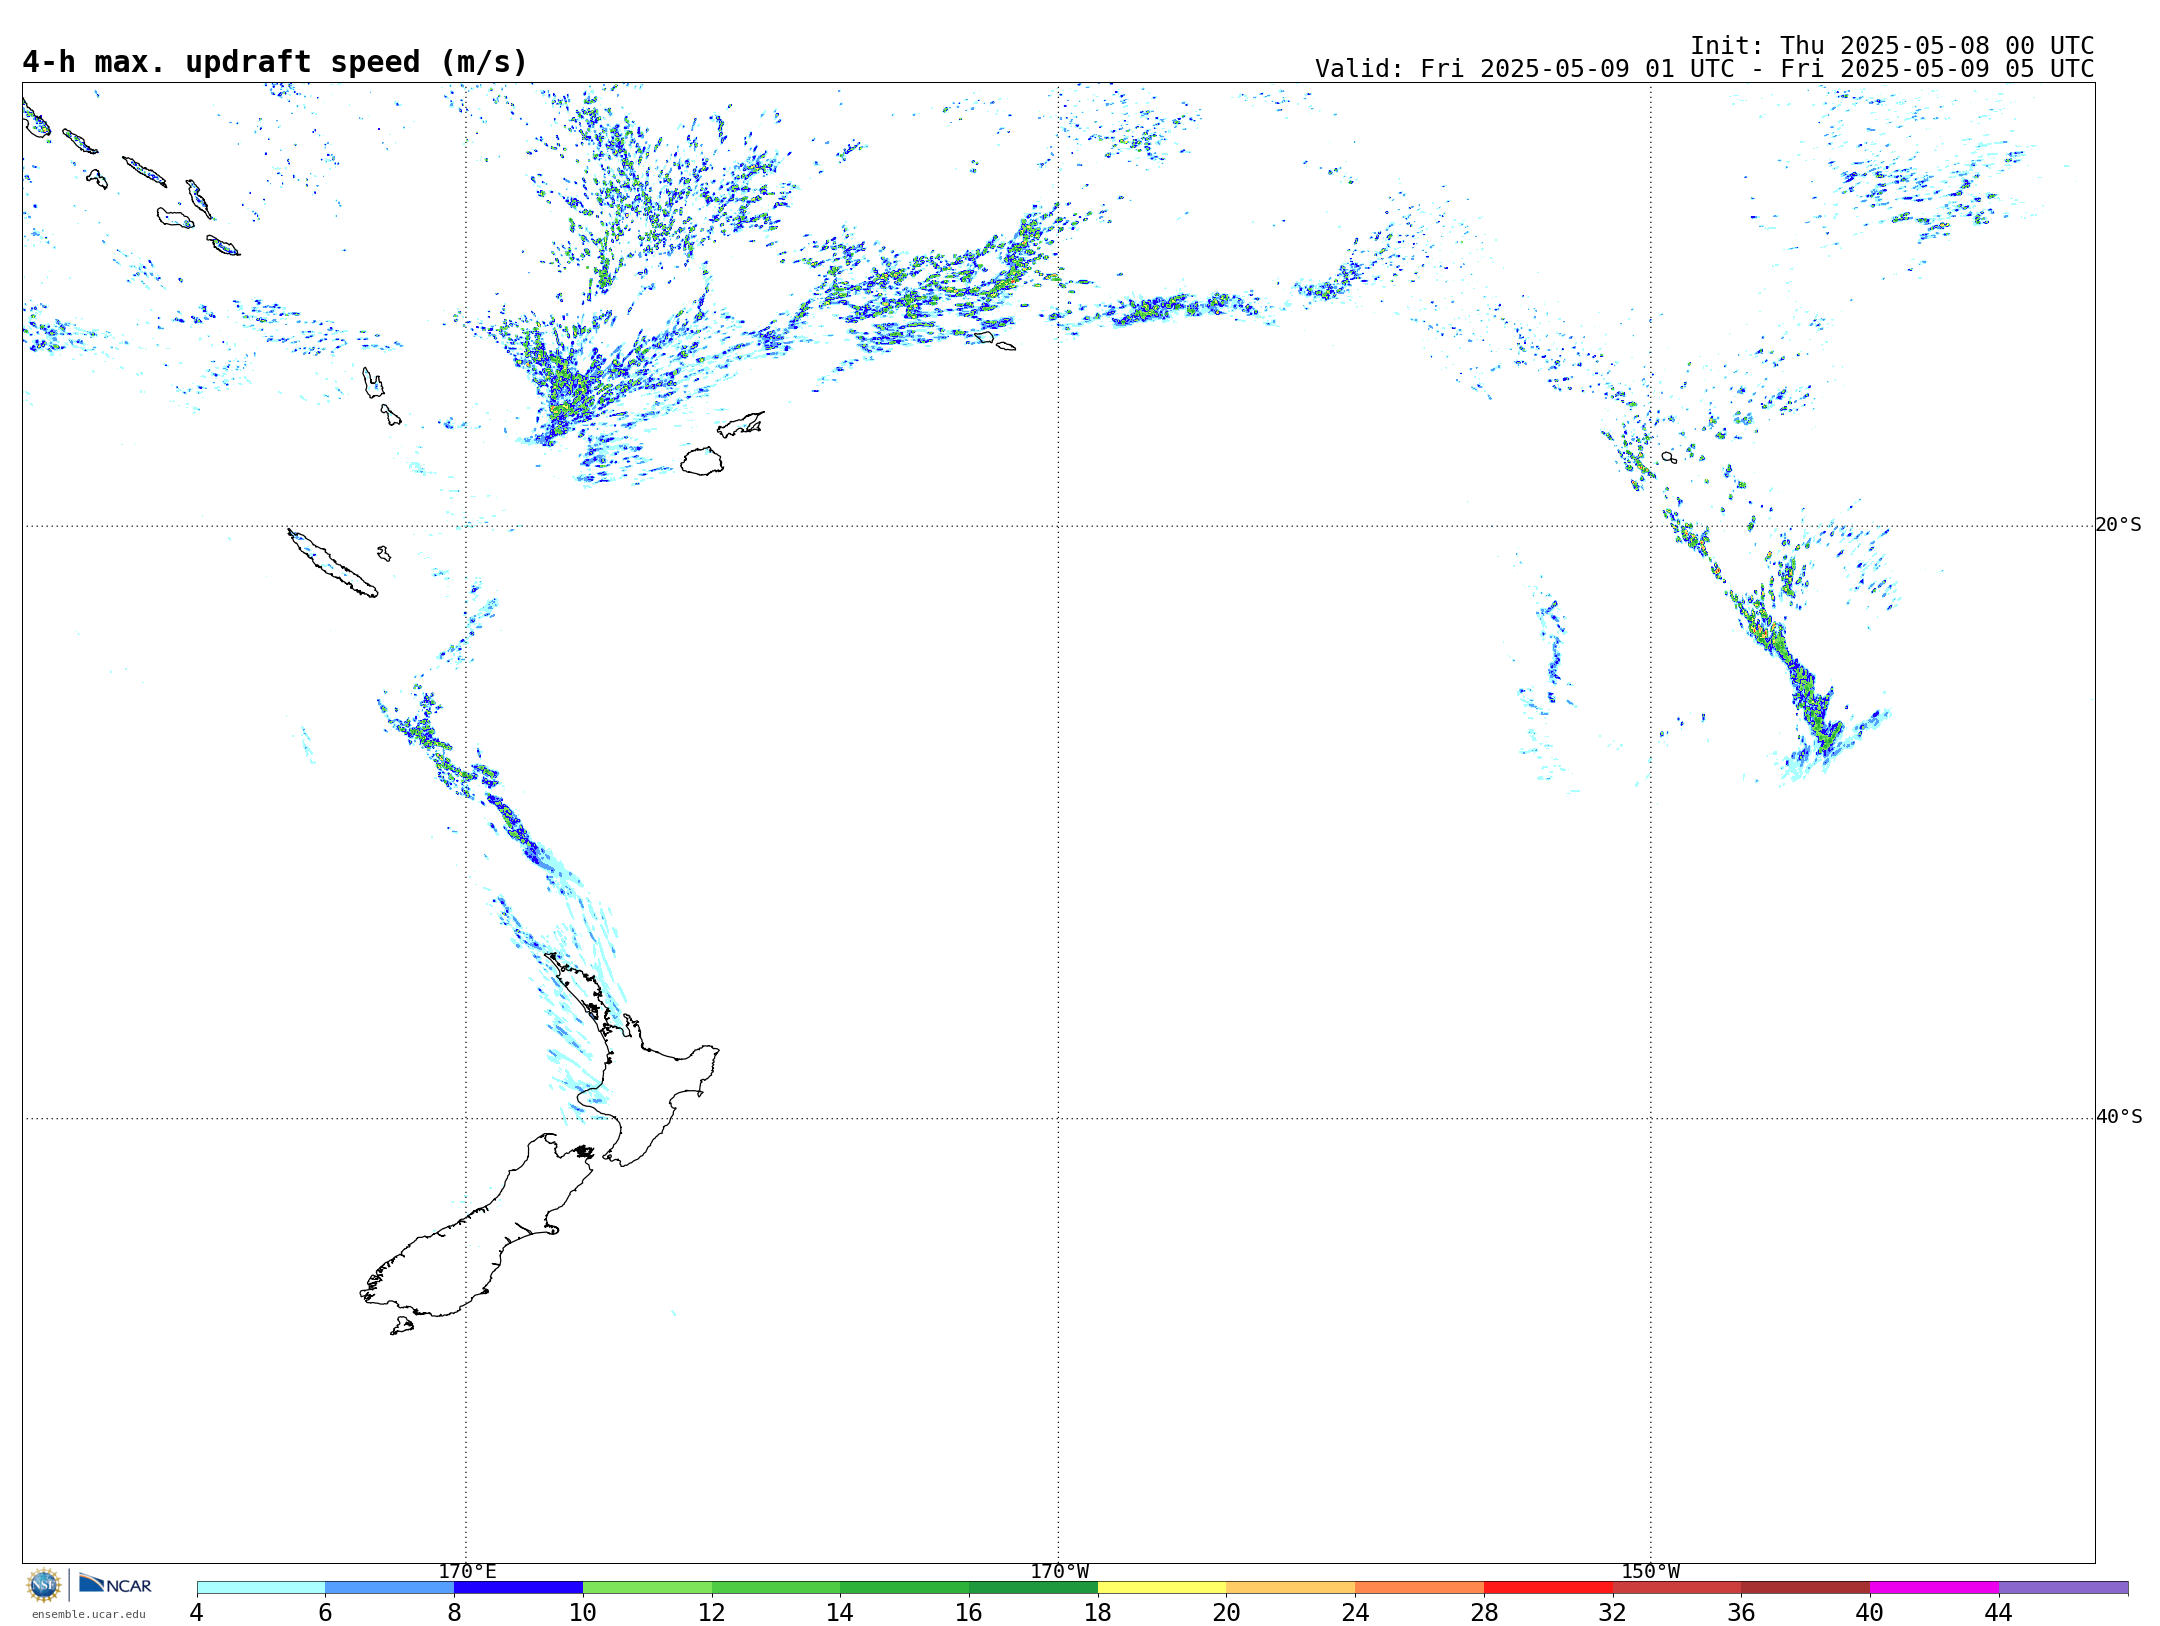The image size is (2160, 1626).
Task: Click the colorbar tick label 18
Action: point(1098,1612)
